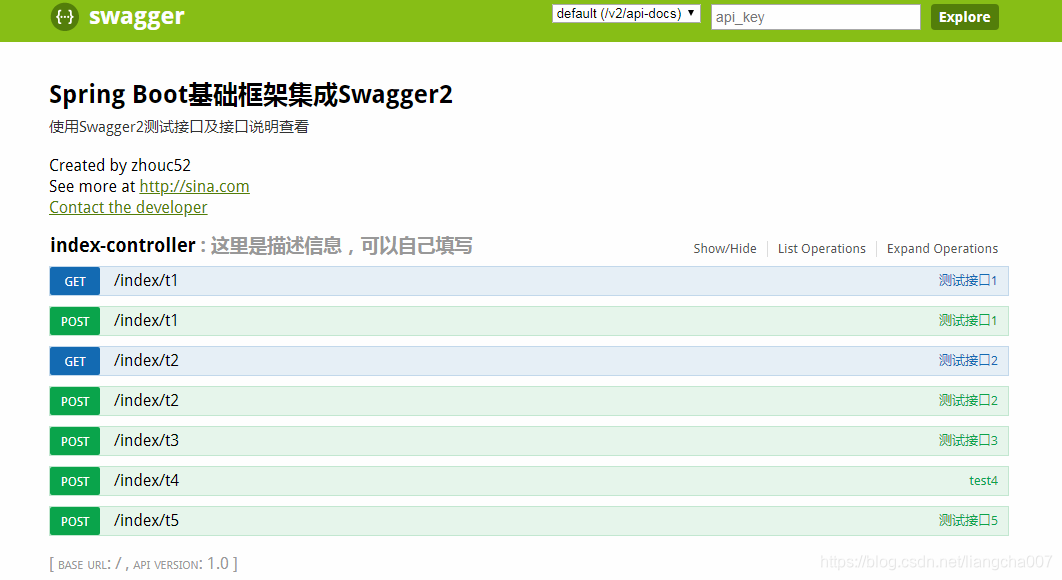Expand the POST /index/t3 path
Screen dimensions: 1062x580
(146, 440)
